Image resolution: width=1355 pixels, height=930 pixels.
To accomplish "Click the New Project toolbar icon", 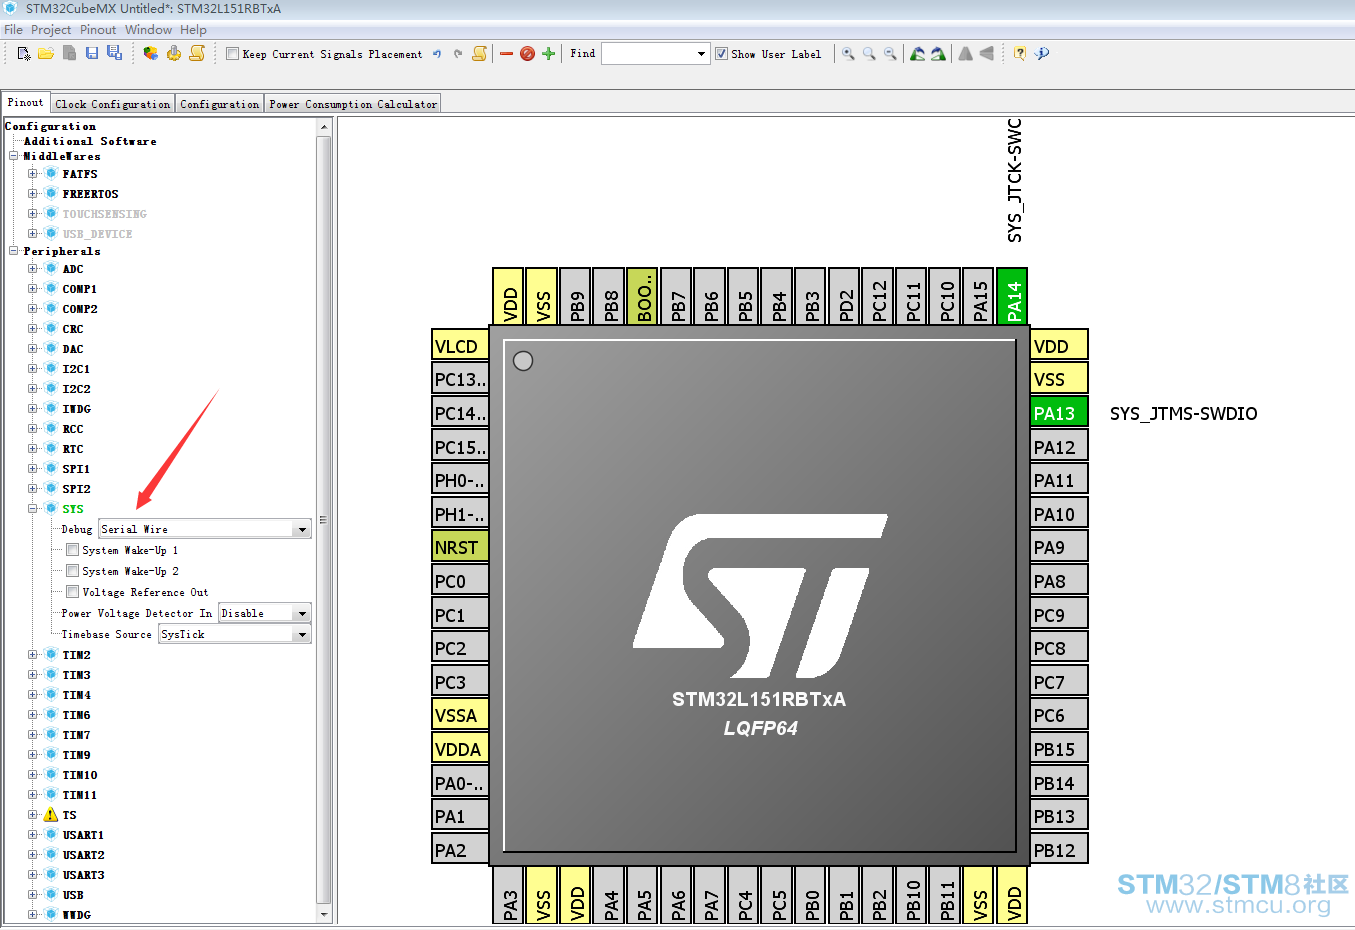I will [x=24, y=54].
